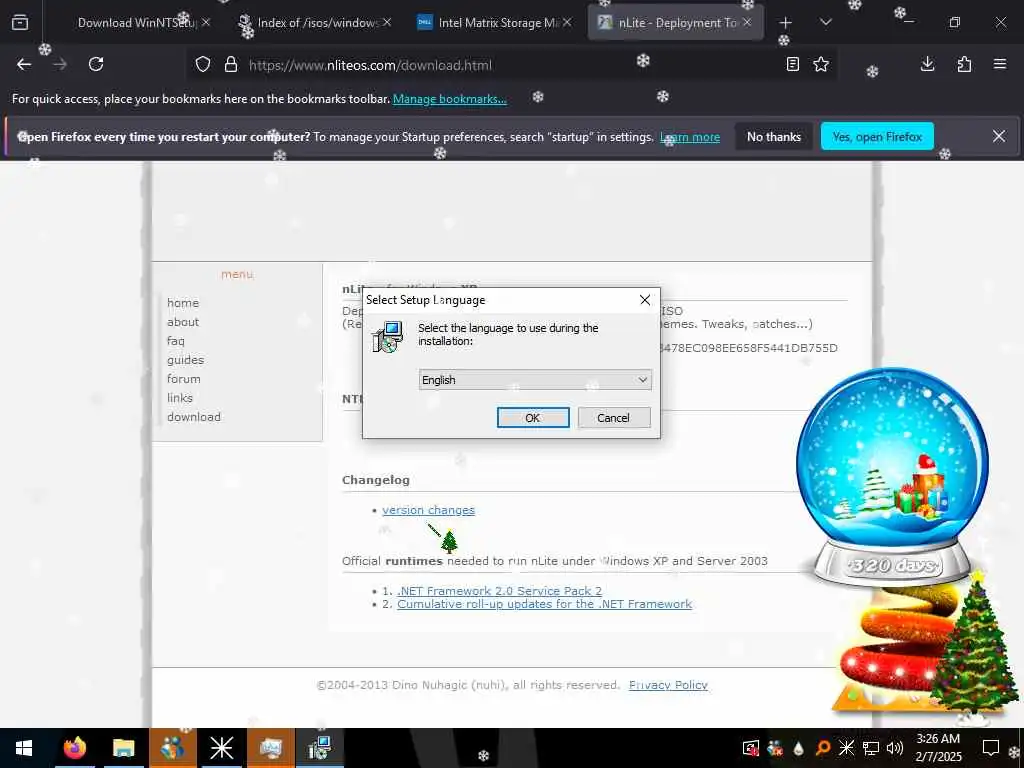Open the forum menu link

pyautogui.click(x=184, y=378)
